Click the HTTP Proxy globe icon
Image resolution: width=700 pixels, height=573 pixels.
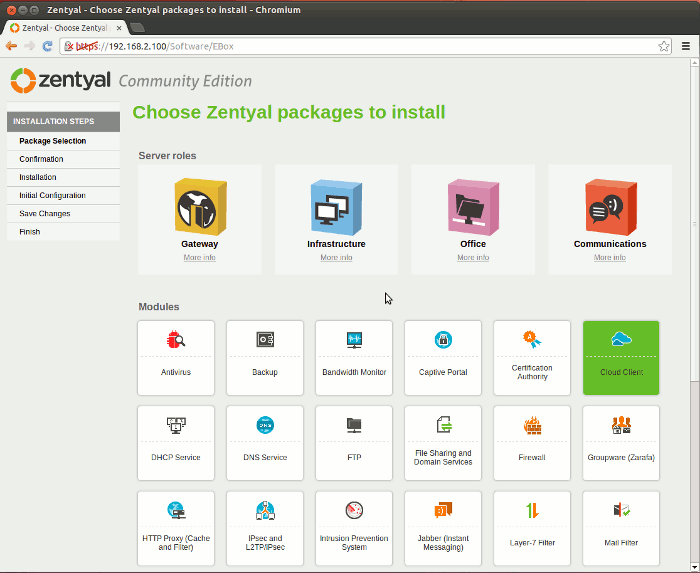click(176, 510)
